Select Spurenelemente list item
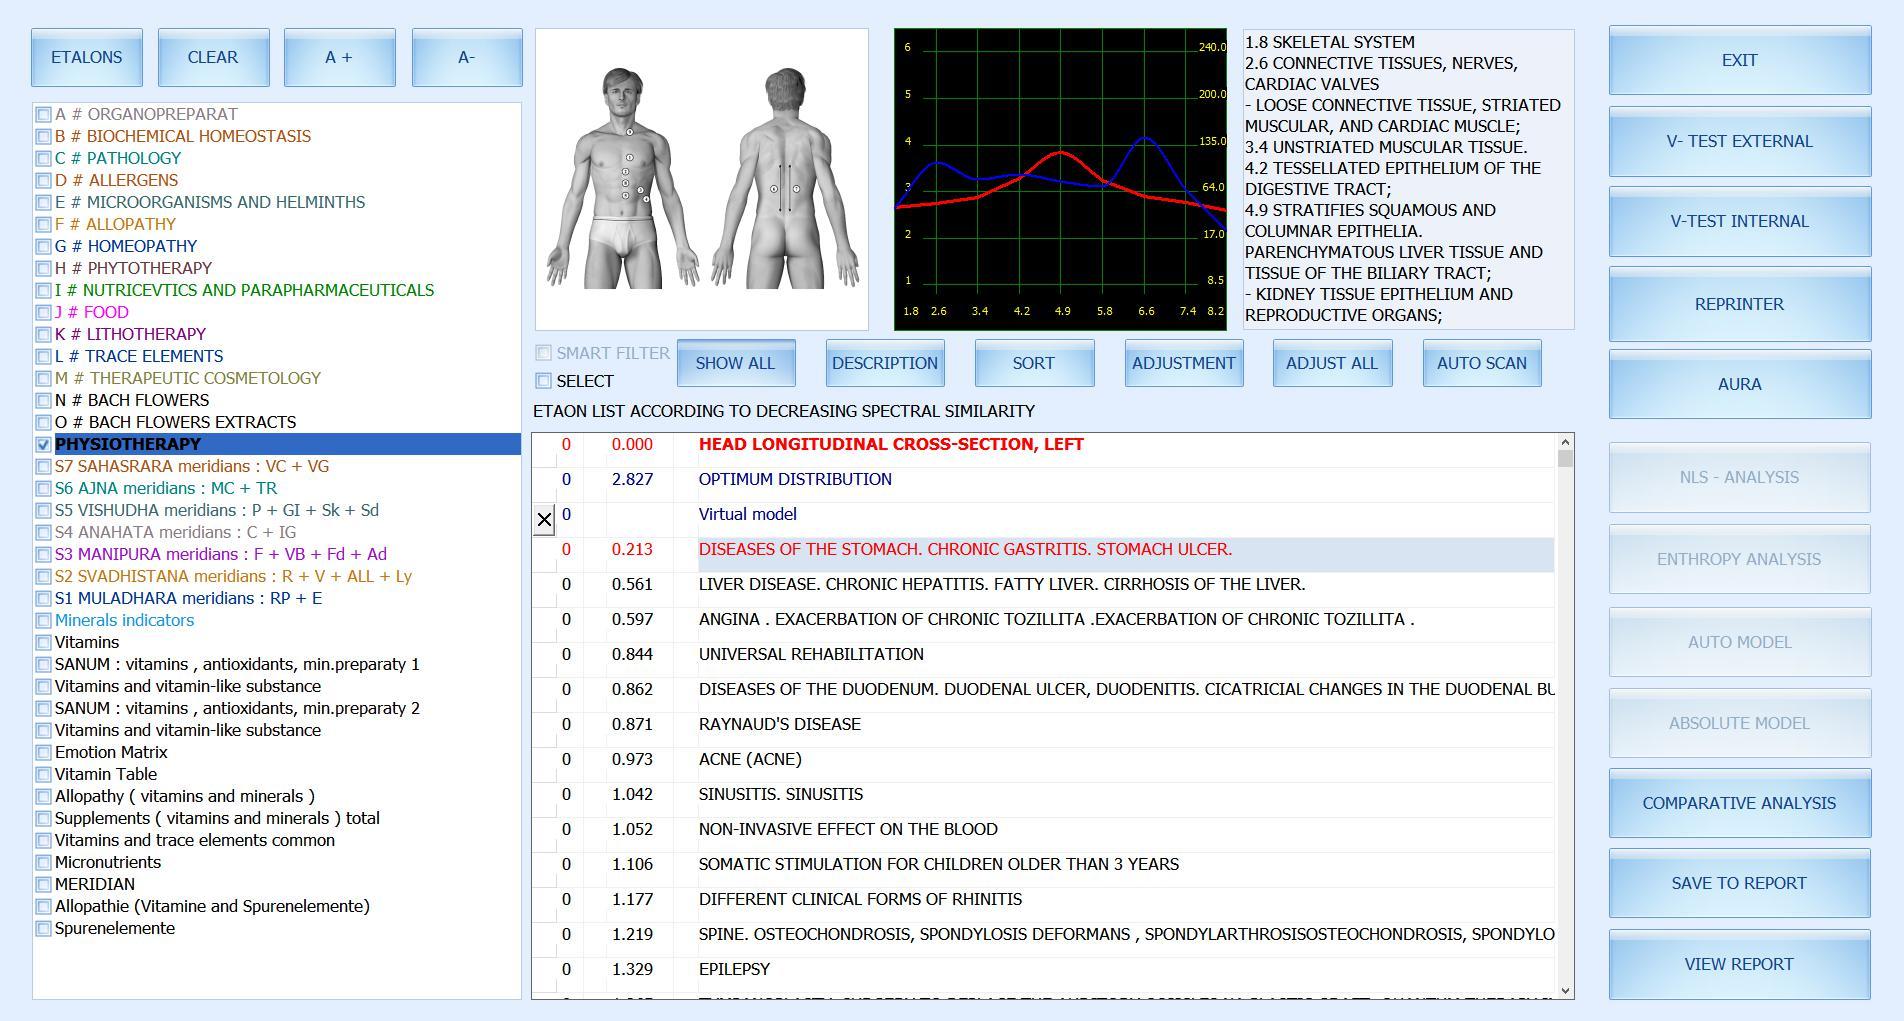Screen dimensions: 1904x1021 coord(115,928)
